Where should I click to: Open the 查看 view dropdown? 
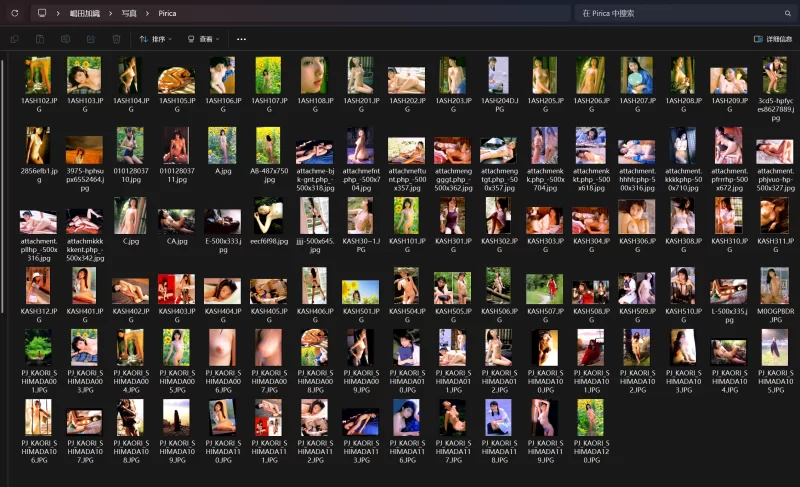203,39
